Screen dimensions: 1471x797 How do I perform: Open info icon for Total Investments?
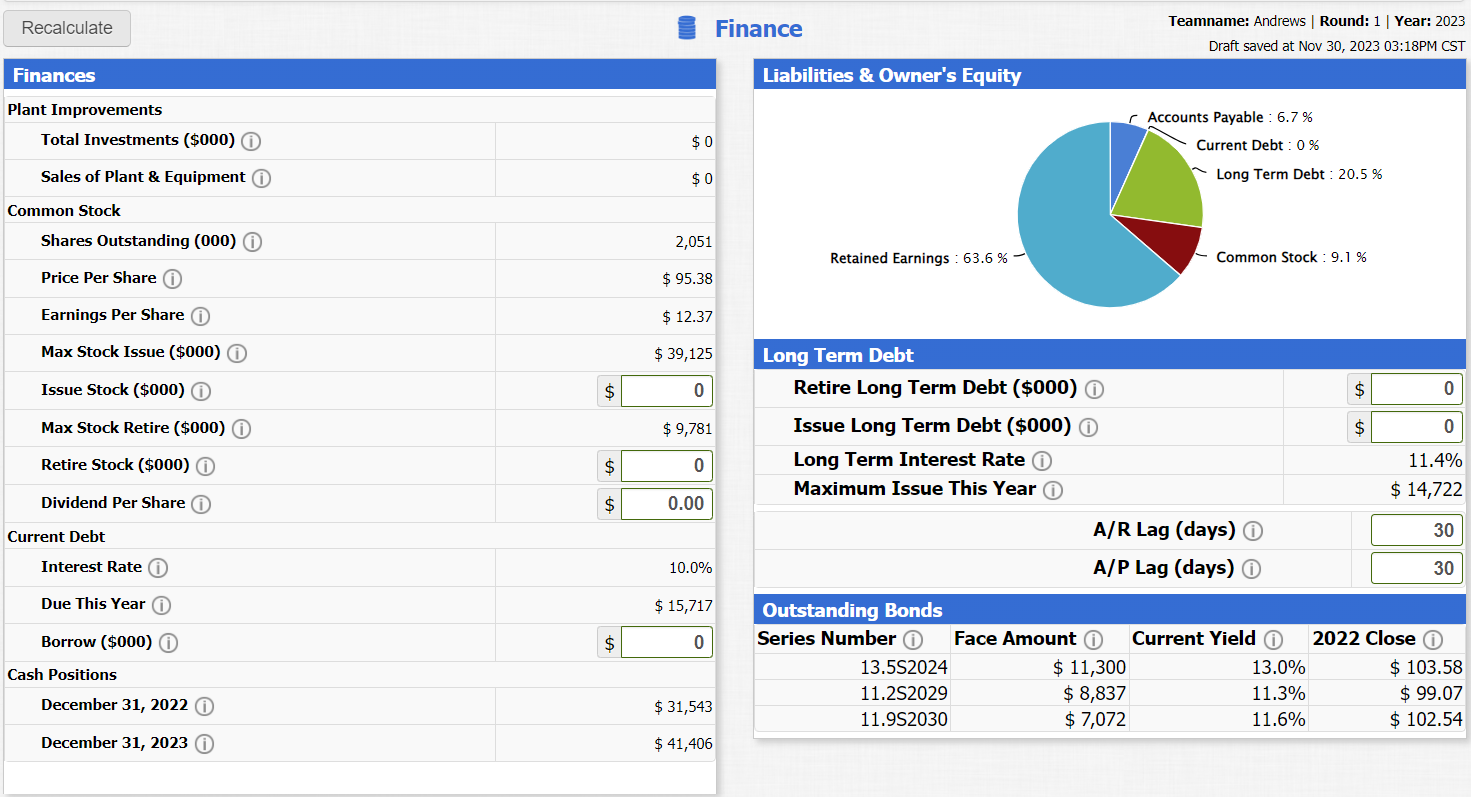(x=252, y=141)
